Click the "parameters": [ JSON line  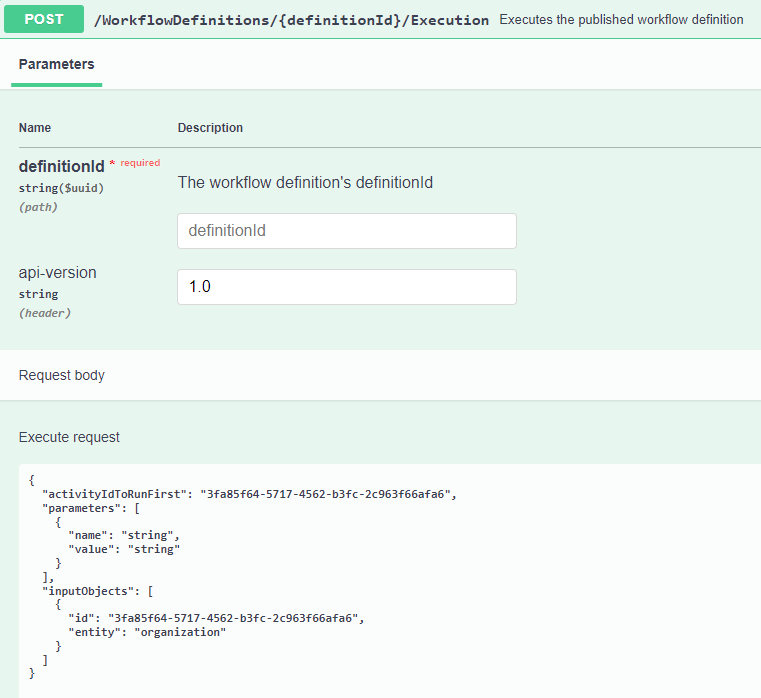91,508
